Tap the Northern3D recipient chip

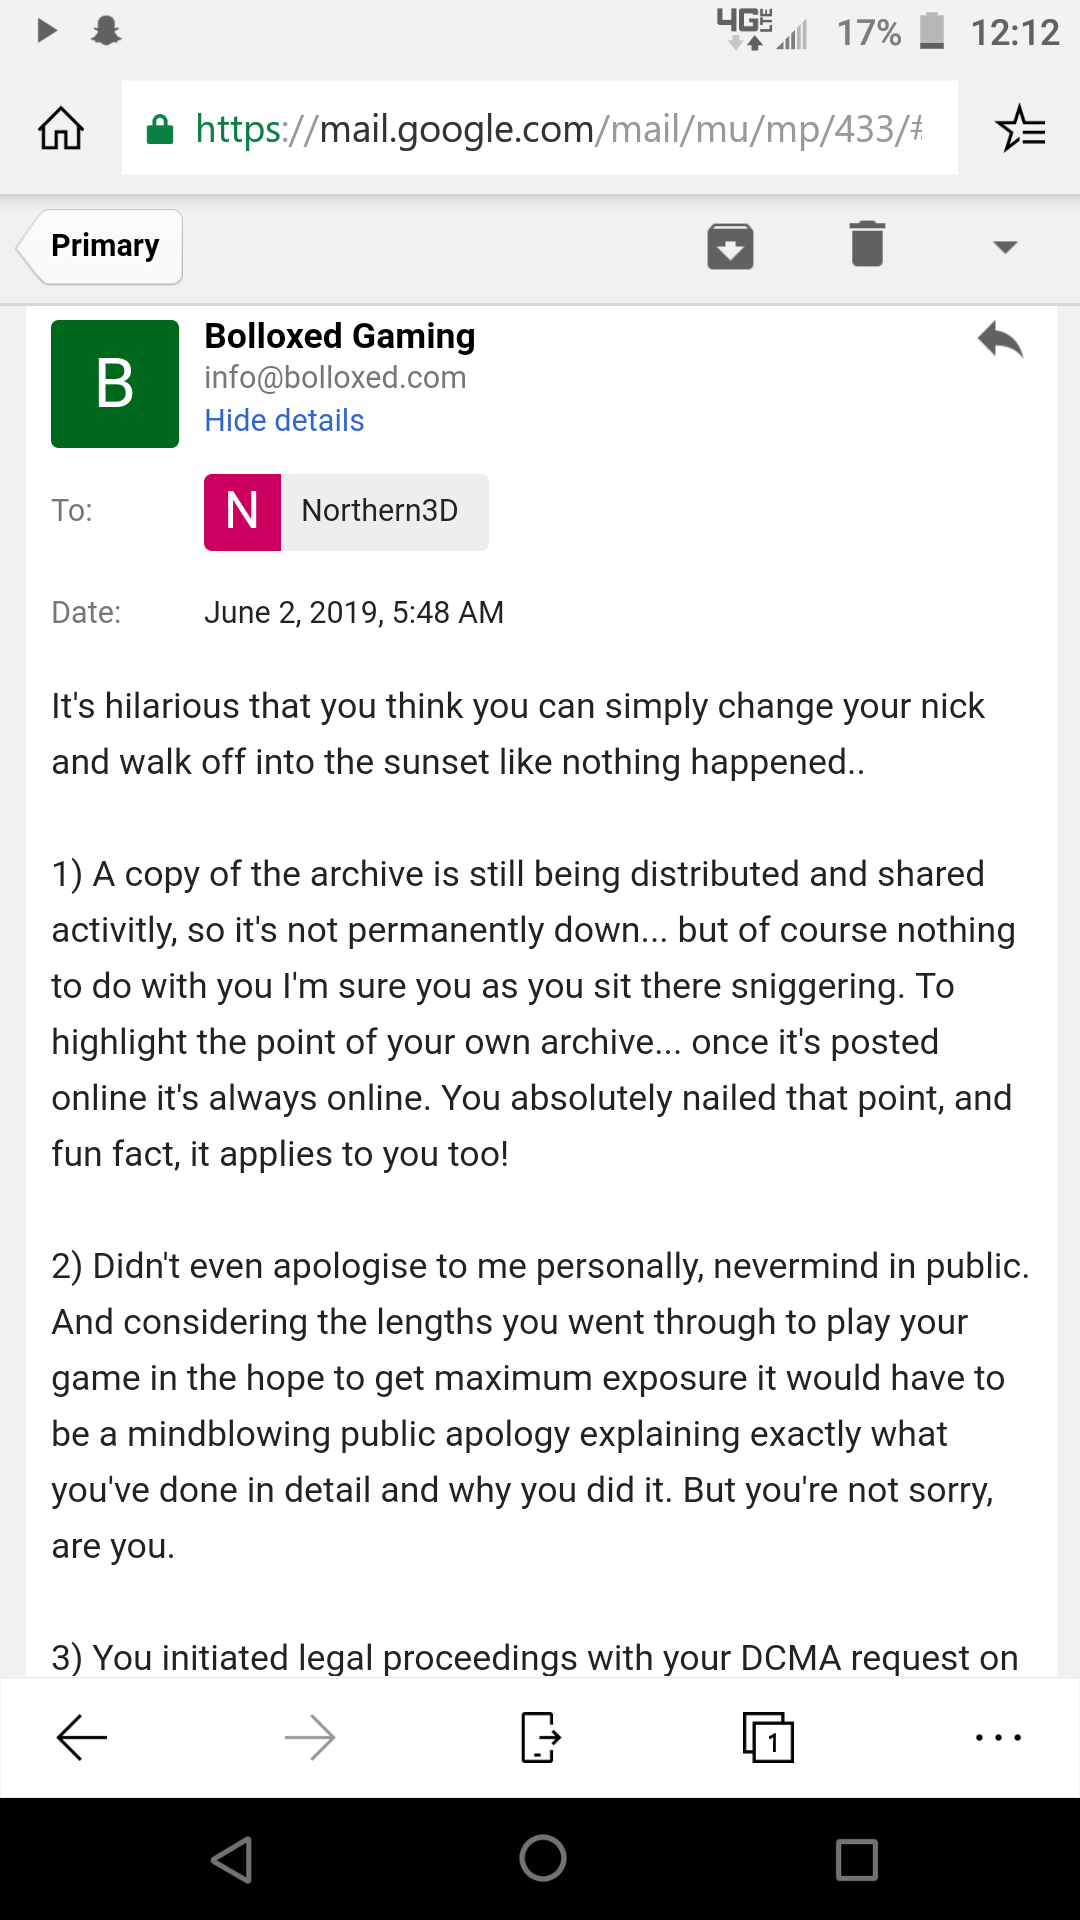(346, 512)
